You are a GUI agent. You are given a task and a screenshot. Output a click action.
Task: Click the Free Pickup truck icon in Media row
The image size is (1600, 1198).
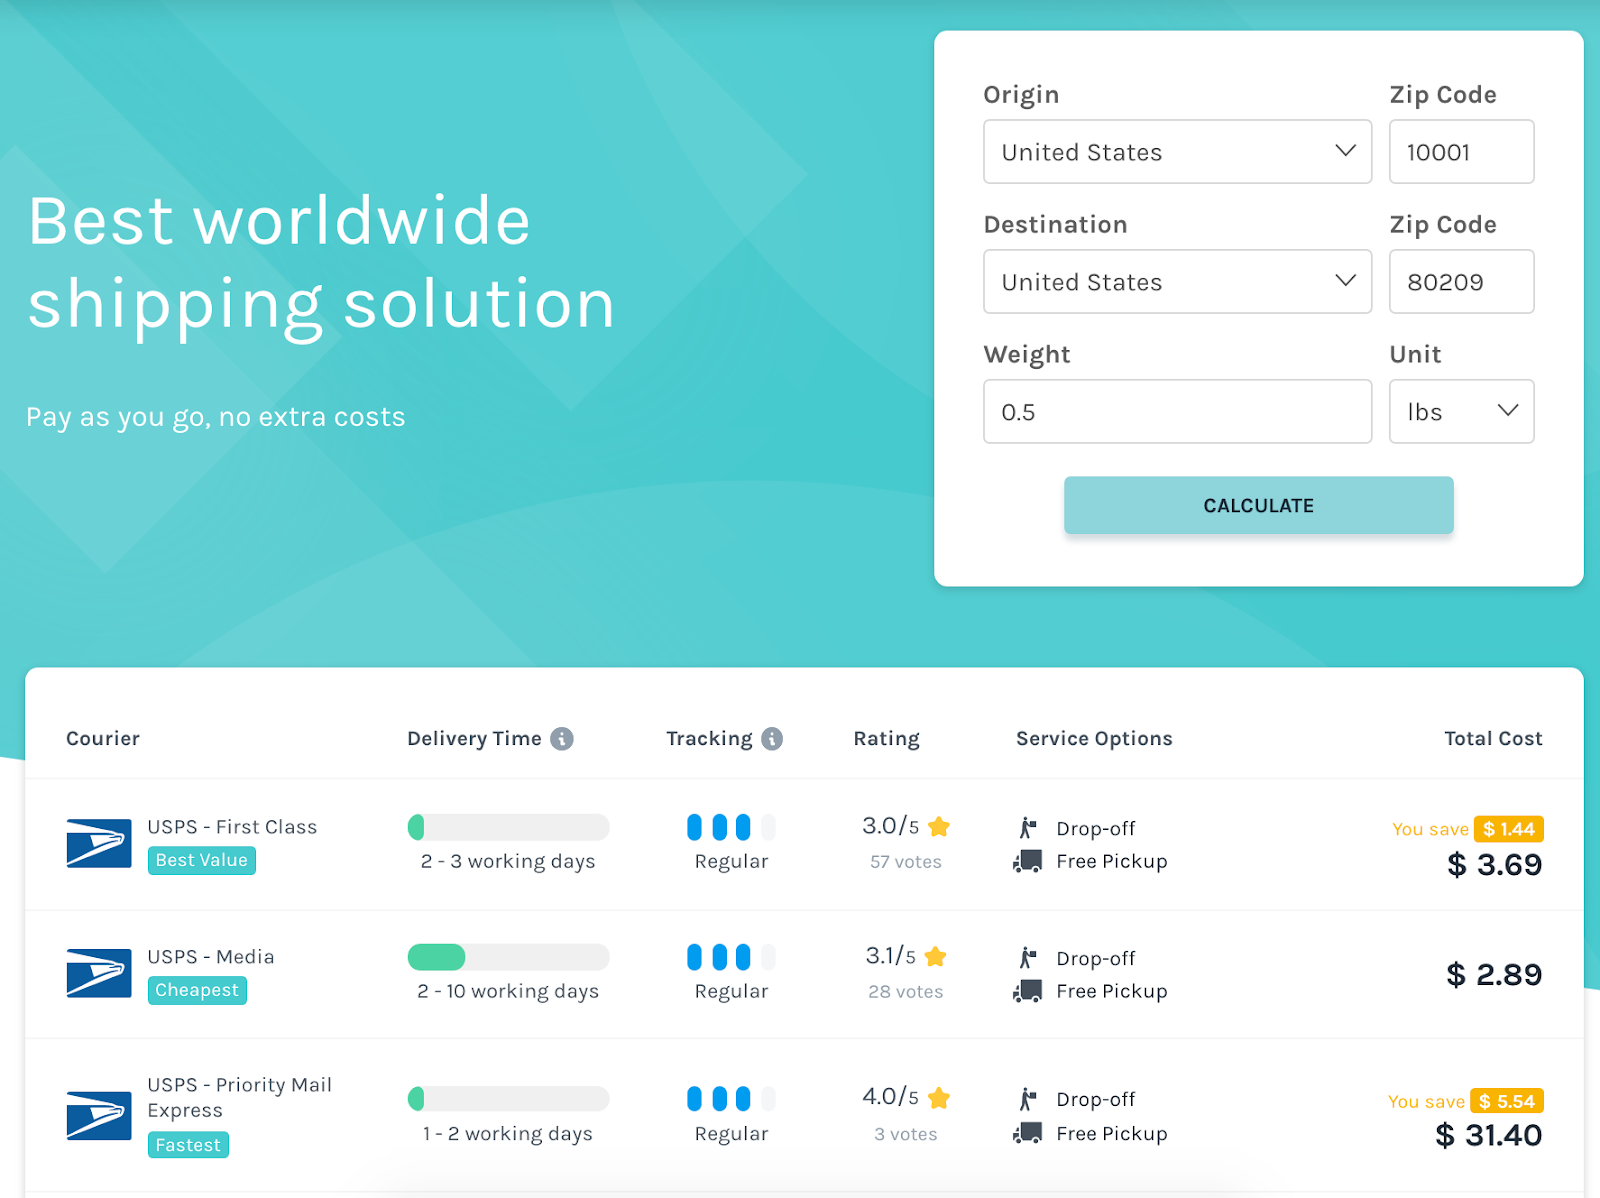[x=1028, y=991]
